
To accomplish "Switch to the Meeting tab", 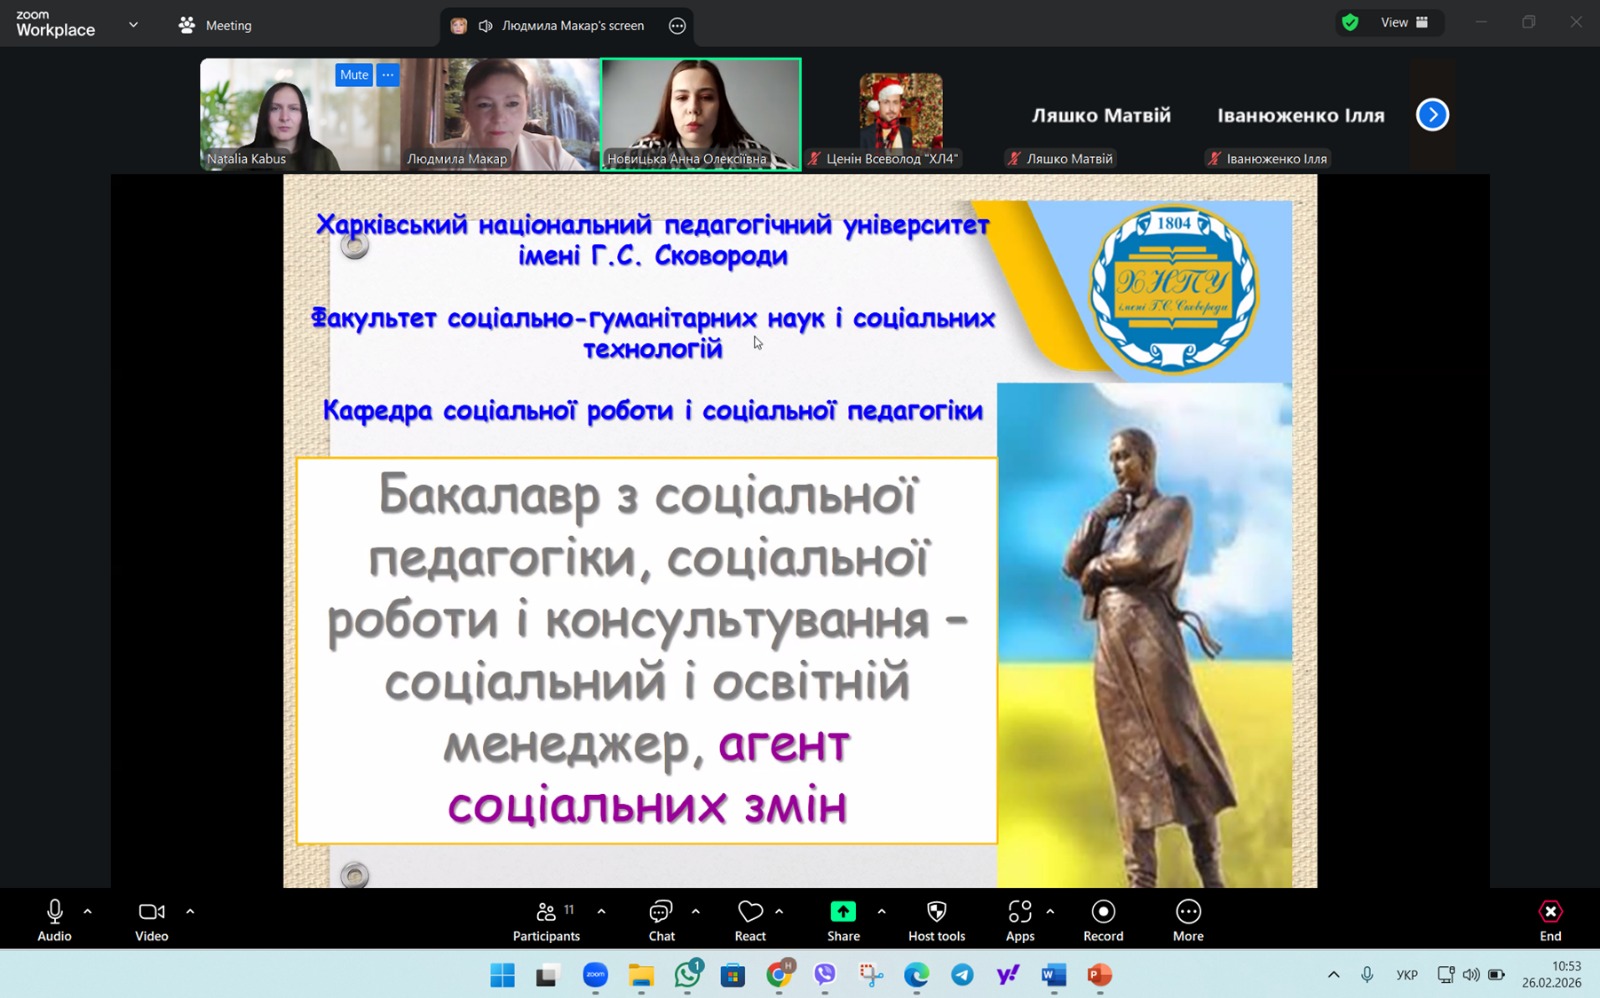I will [216, 25].
